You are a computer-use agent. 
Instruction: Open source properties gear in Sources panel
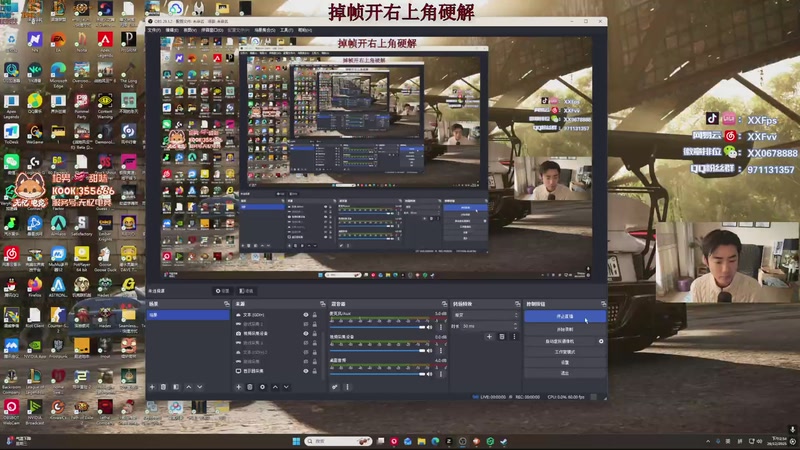[x=262, y=387]
